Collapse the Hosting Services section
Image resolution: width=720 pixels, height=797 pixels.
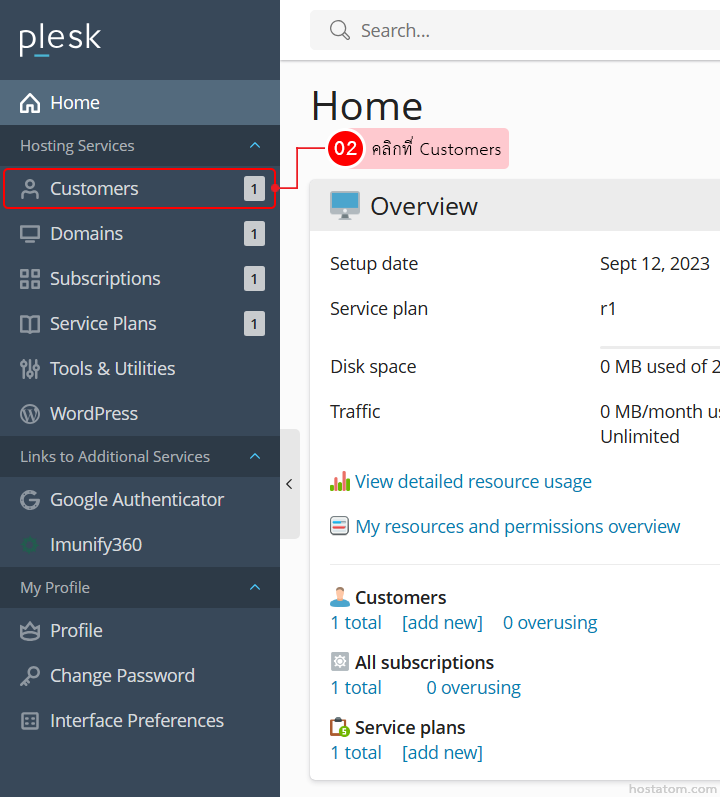click(x=255, y=146)
